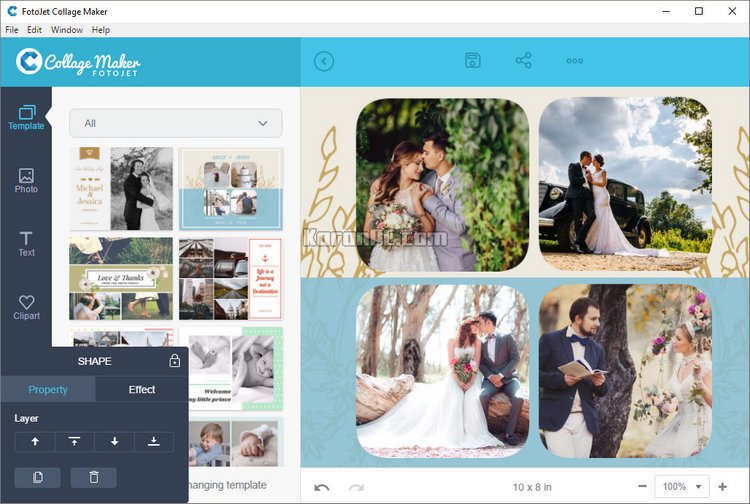Open the File menu
750x504 pixels.
pyautogui.click(x=12, y=30)
